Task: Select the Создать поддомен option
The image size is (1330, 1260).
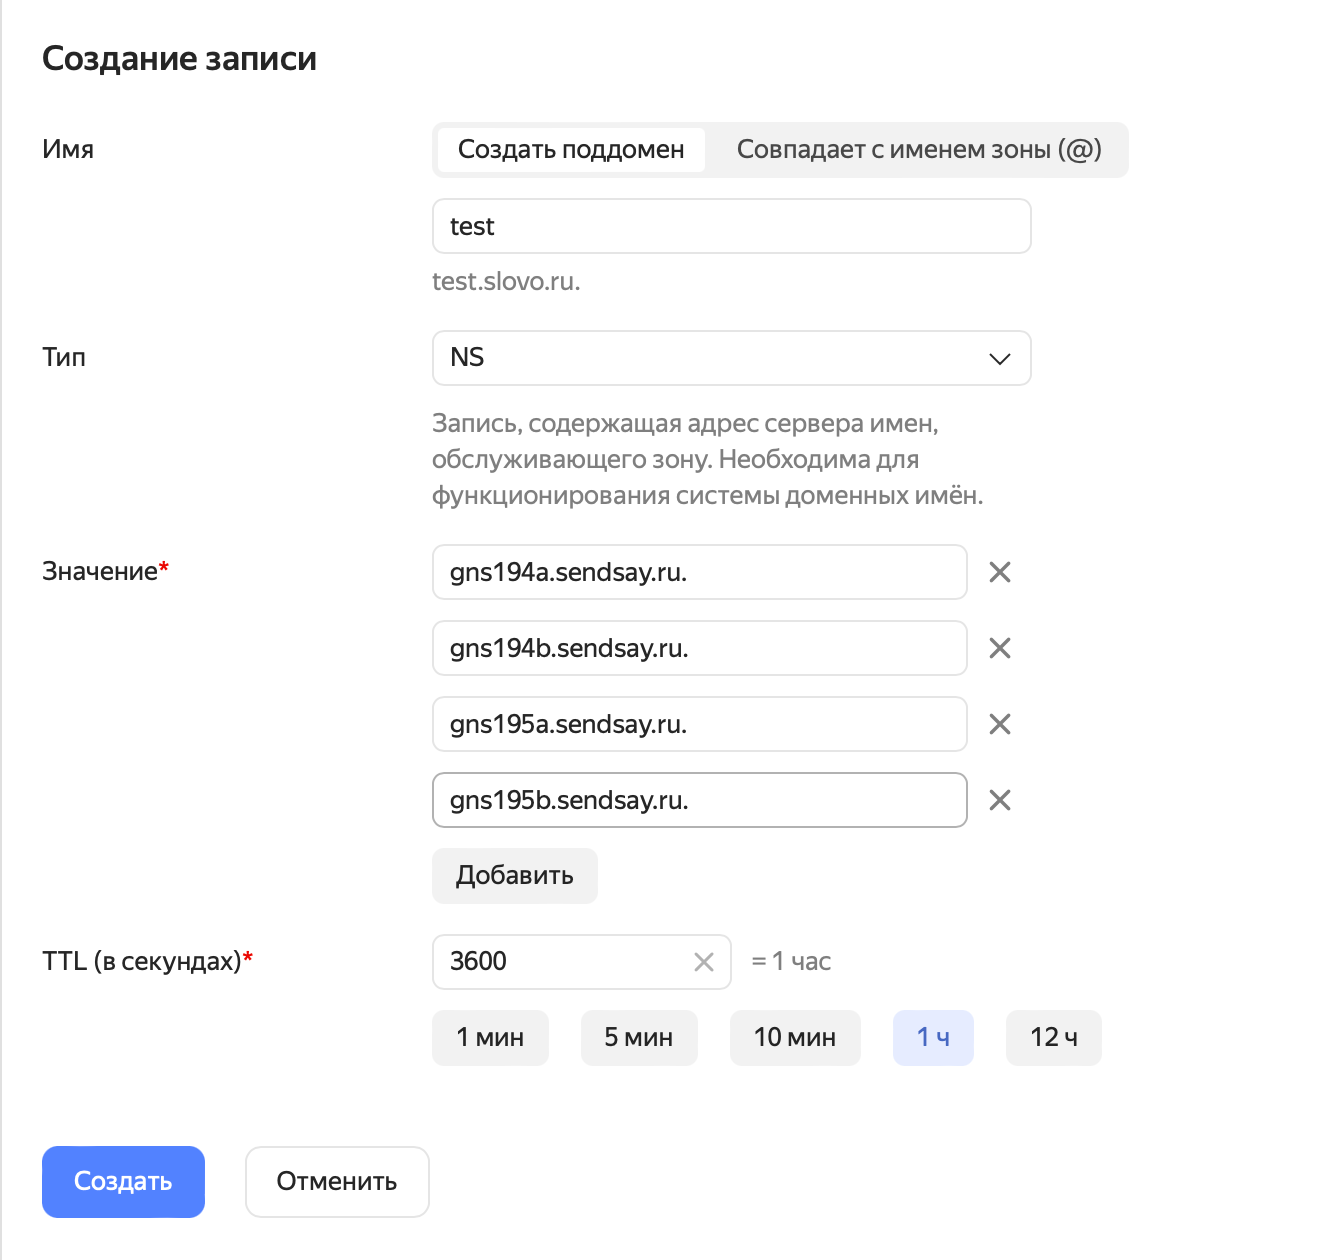Action: [x=571, y=150]
